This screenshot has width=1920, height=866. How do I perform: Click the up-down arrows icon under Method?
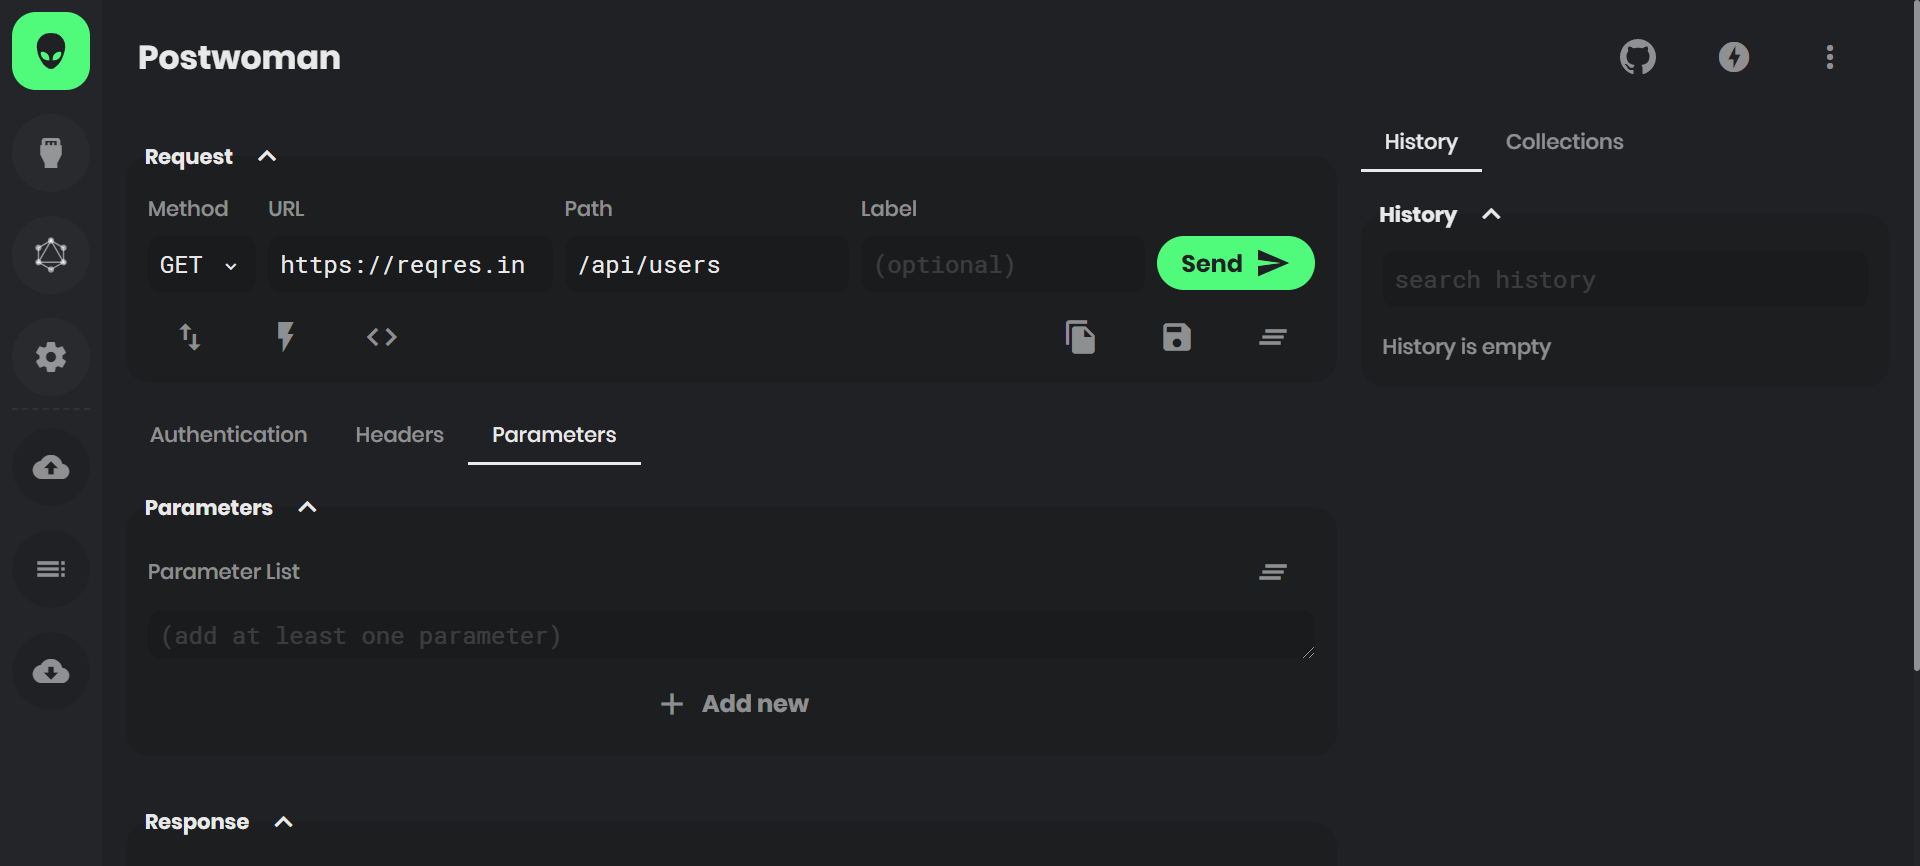[190, 337]
